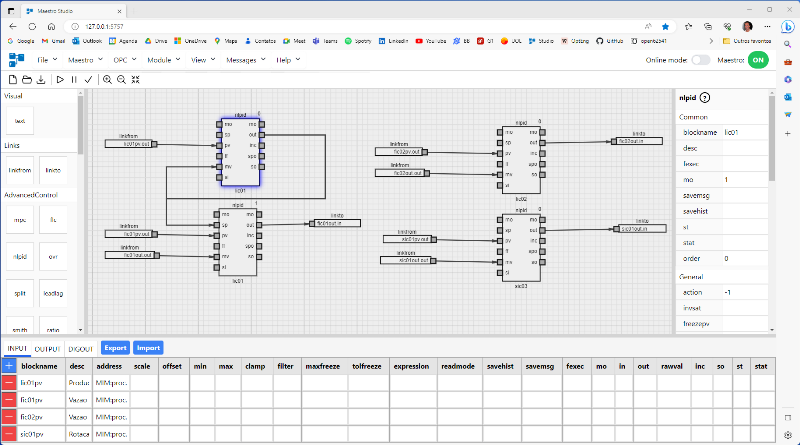
Task: Expand the OPC dropdown menu
Action: tap(125, 60)
